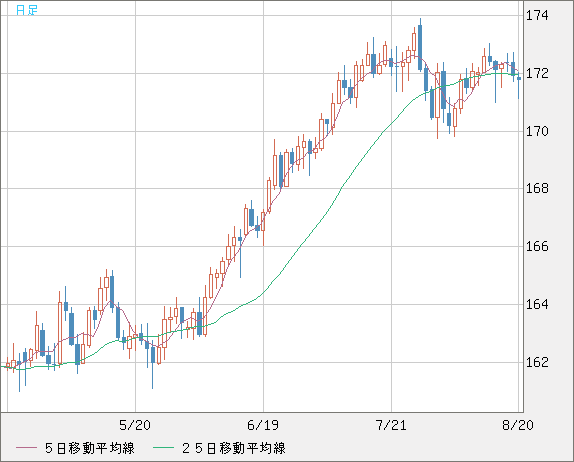Click the 174 price axis label
Viewport: 574px width, 462px height.
coord(537,15)
